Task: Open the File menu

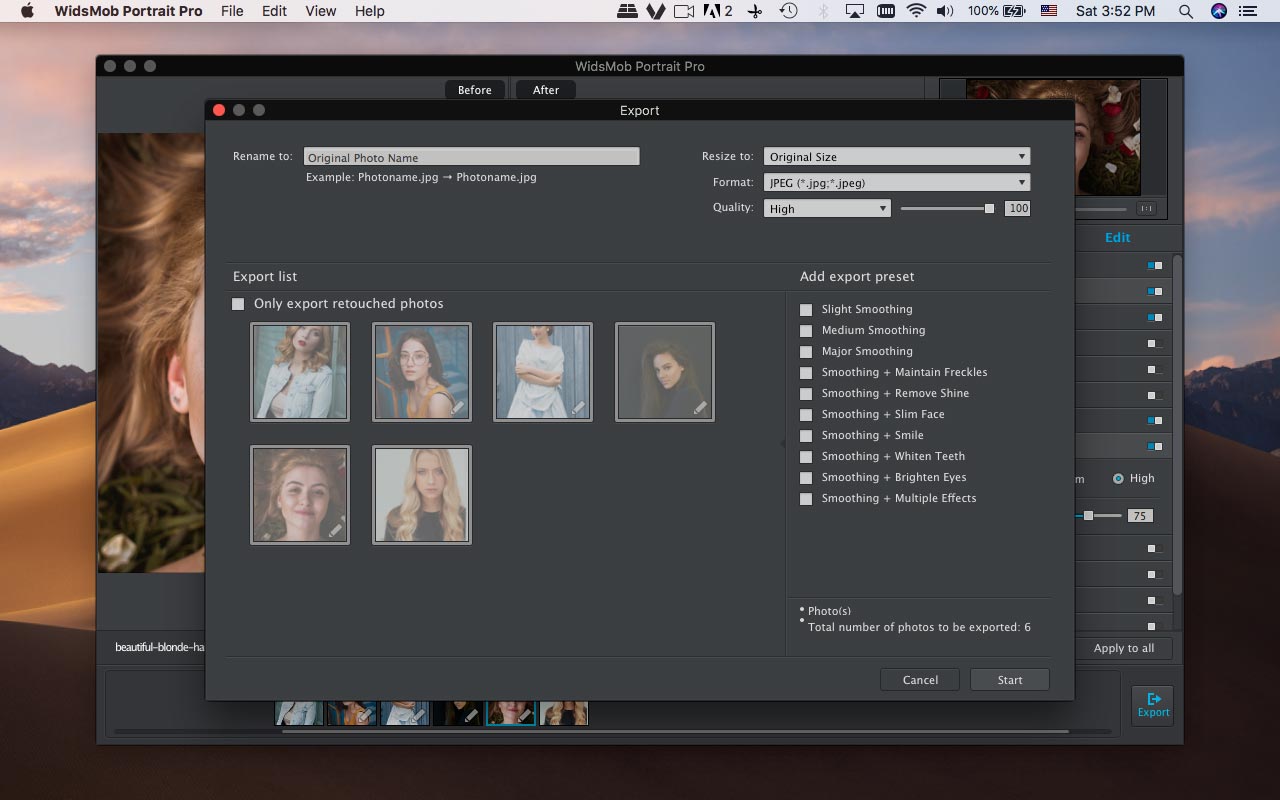Action: pos(232,11)
